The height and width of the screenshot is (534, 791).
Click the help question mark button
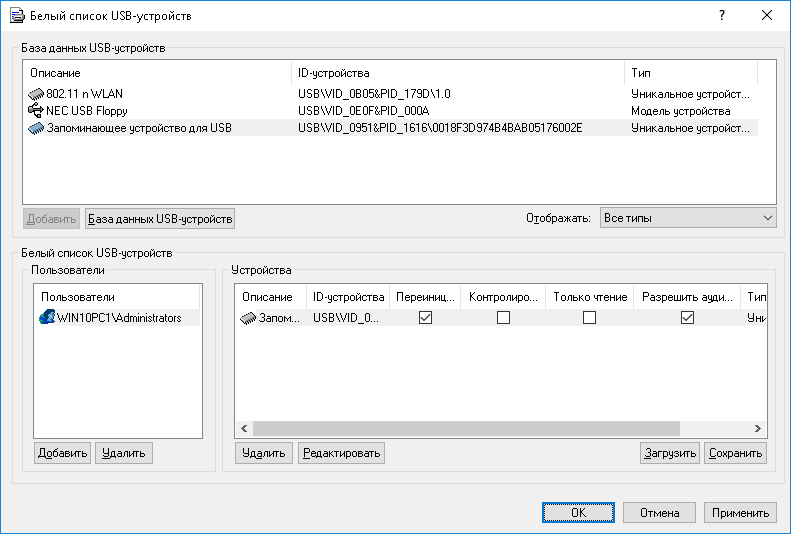[x=720, y=16]
